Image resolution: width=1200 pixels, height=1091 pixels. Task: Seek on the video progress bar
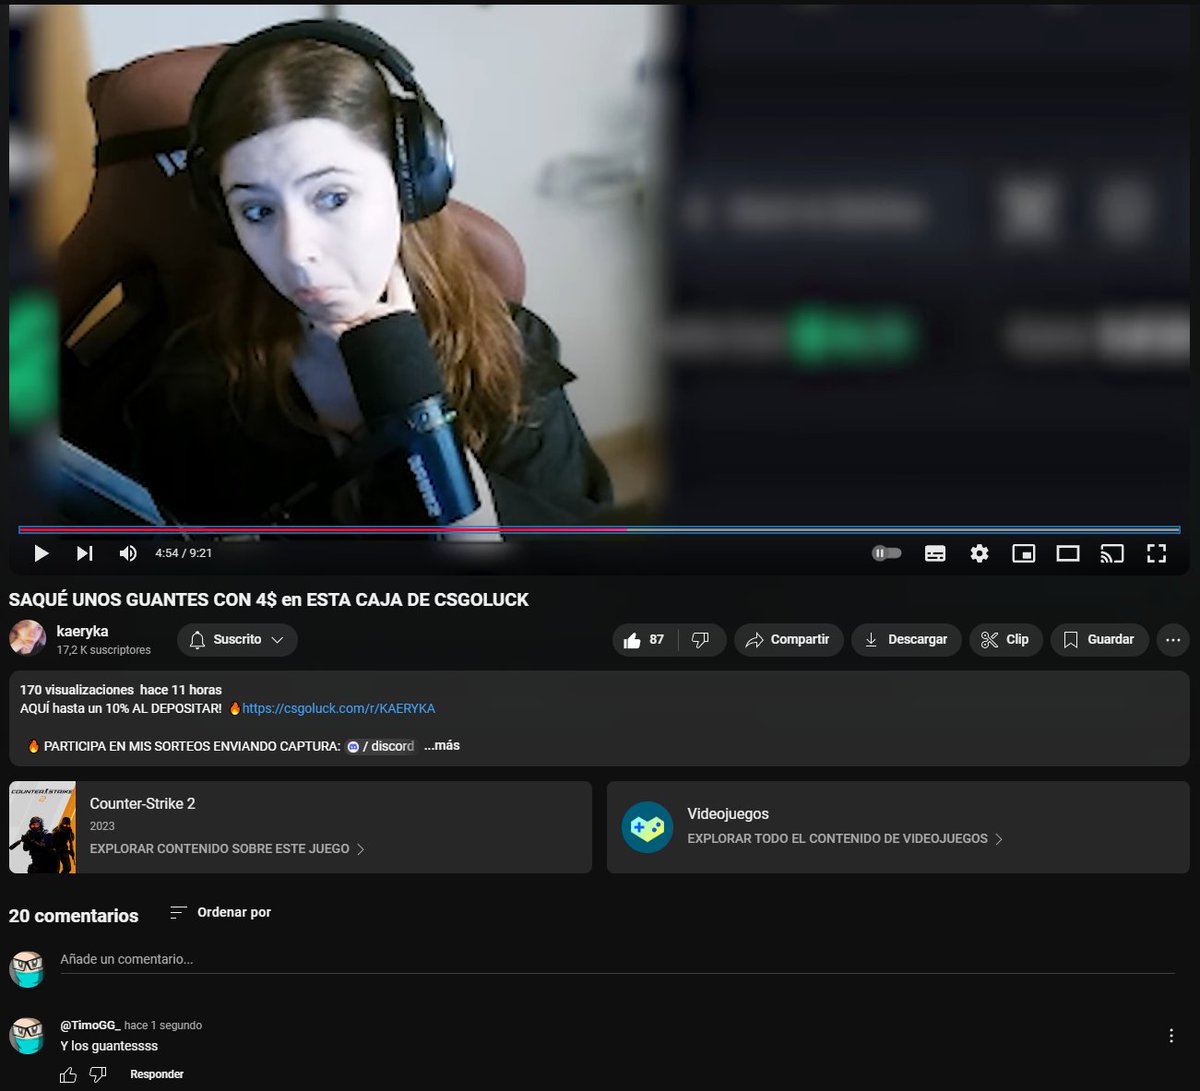(x=599, y=529)
